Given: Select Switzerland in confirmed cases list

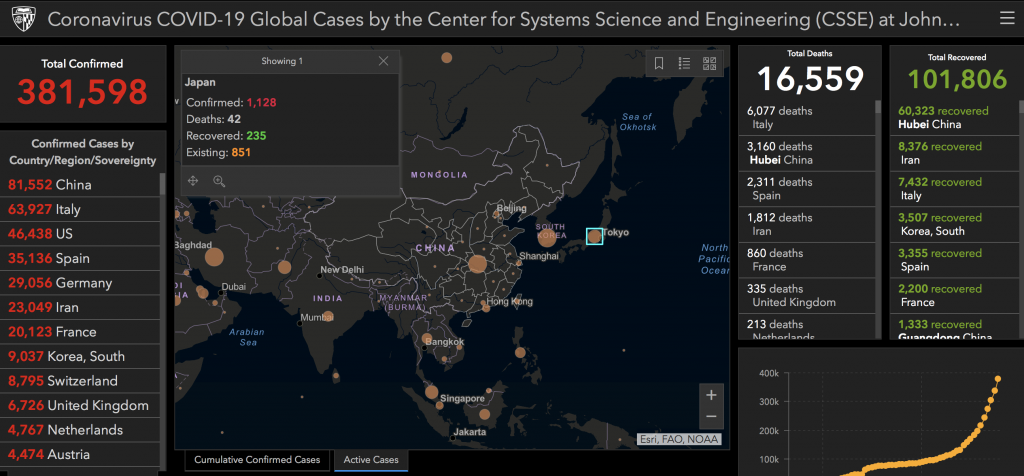Looking at the screenshot, I should (x=80, y=381).
